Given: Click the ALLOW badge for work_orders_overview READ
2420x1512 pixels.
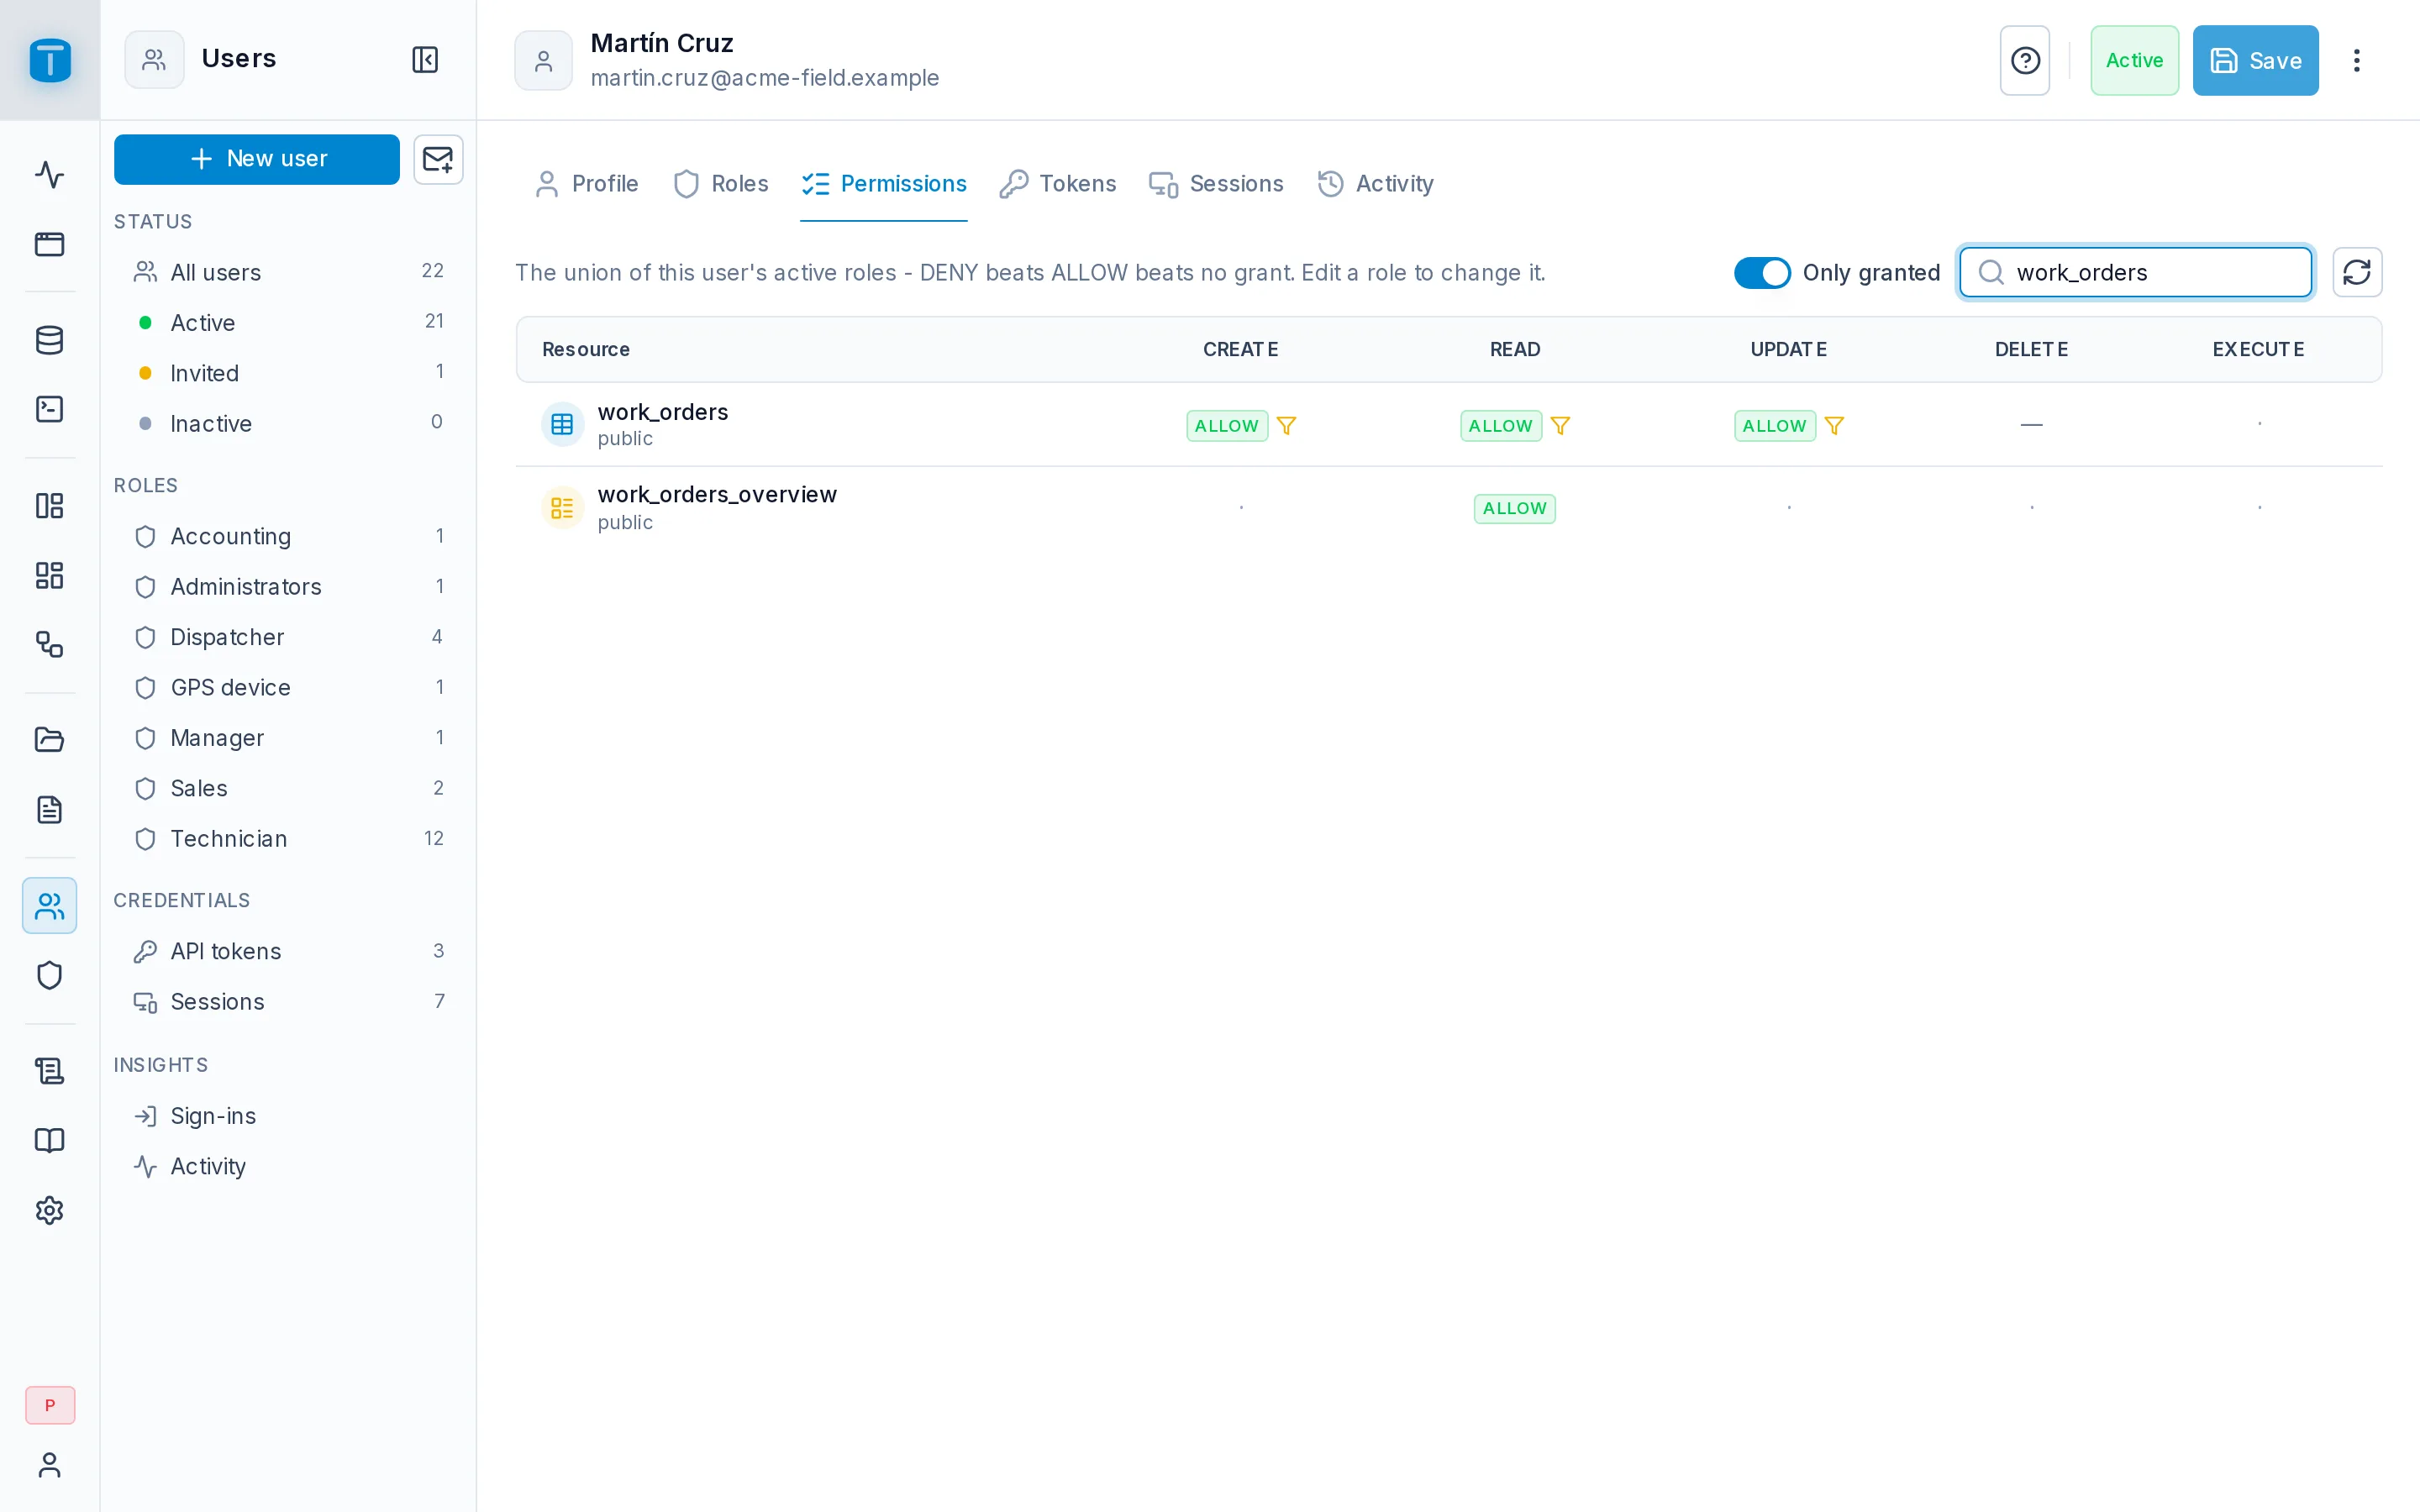Looking at the screenshot, I should coord(1514,508).
